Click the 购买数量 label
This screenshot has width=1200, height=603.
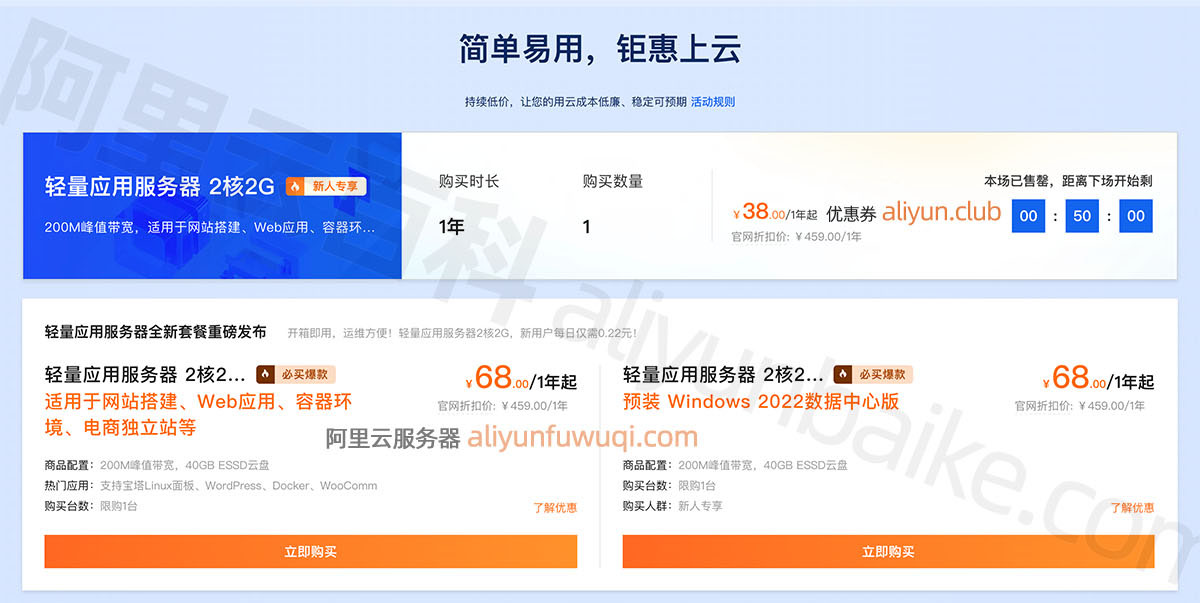tap(613, 181)
